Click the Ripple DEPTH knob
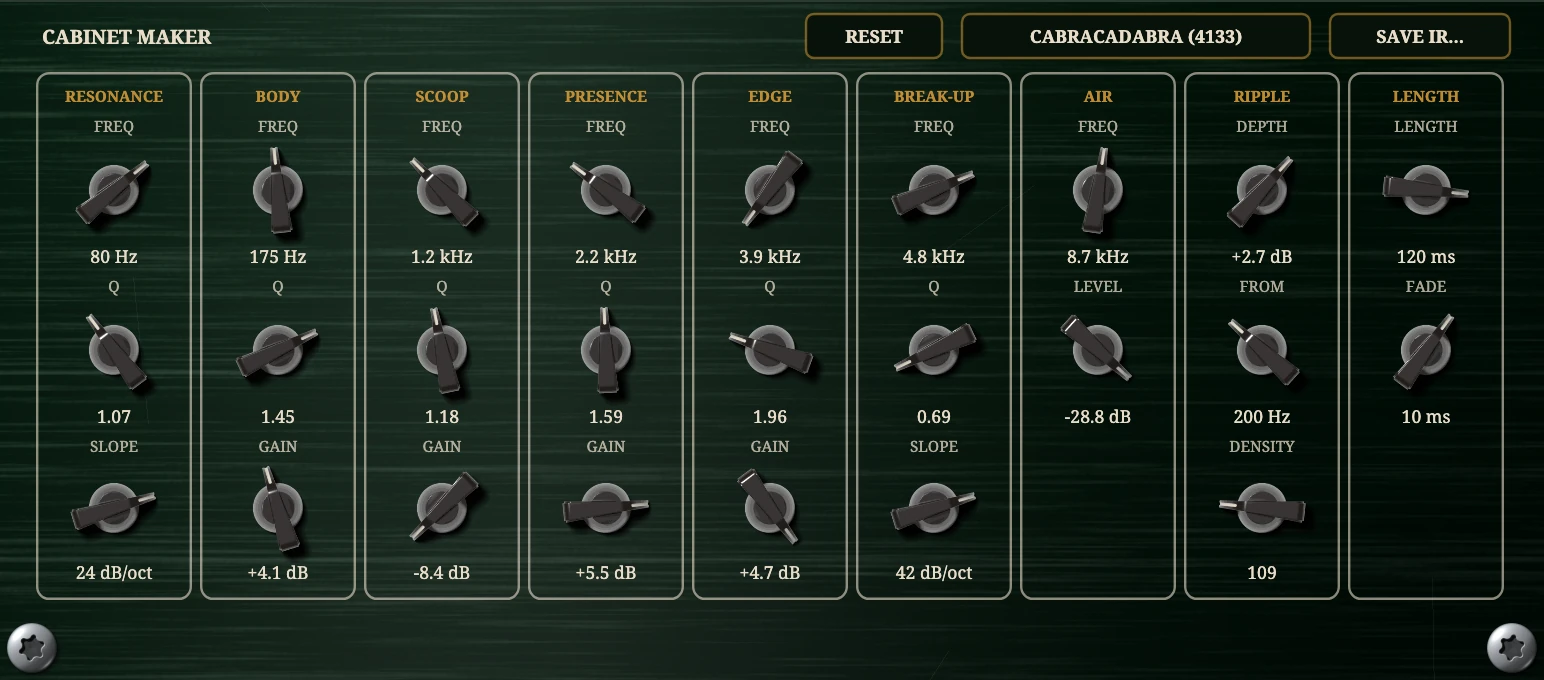Viewport: 1544px width, 680px height. [x=1261, y=190]
